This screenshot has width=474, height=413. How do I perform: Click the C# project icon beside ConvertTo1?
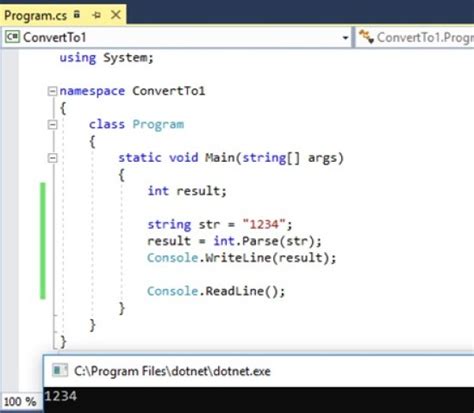coord(12,37)
